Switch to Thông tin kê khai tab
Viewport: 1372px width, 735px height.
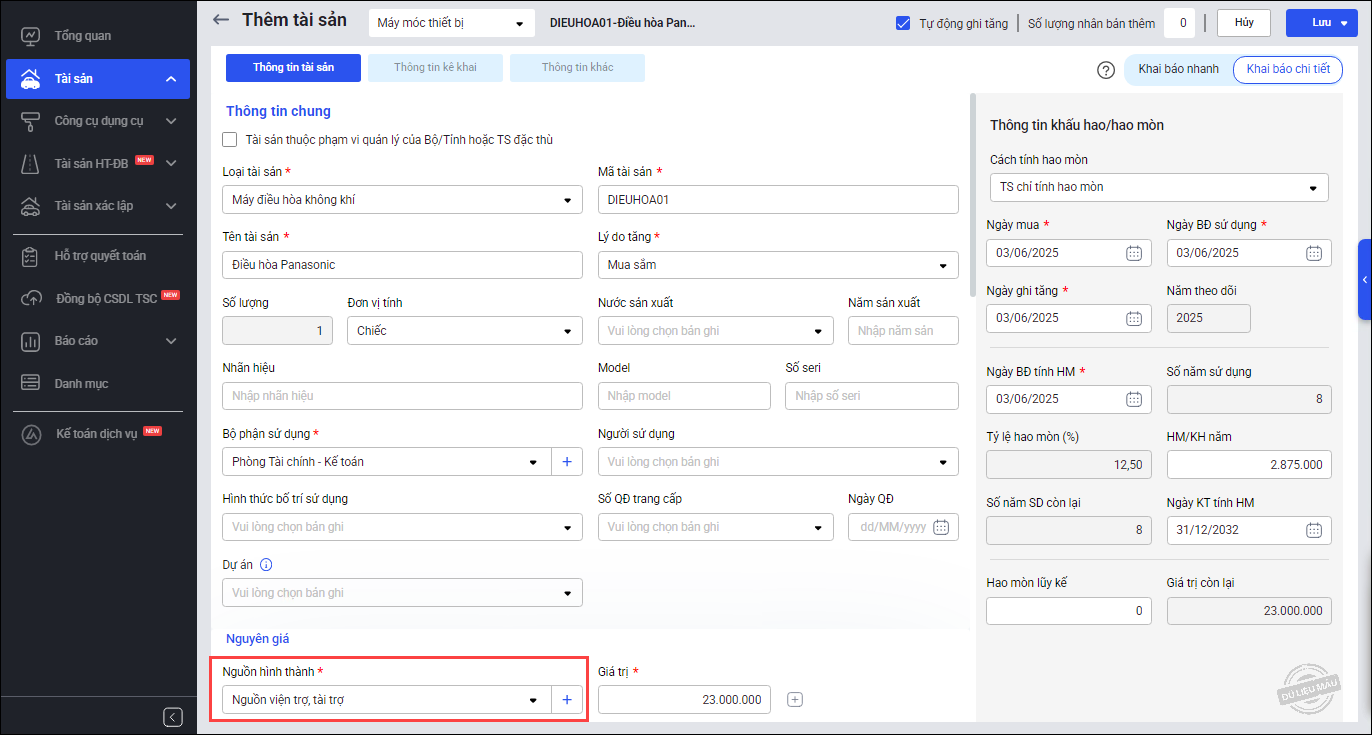(435, 68)
